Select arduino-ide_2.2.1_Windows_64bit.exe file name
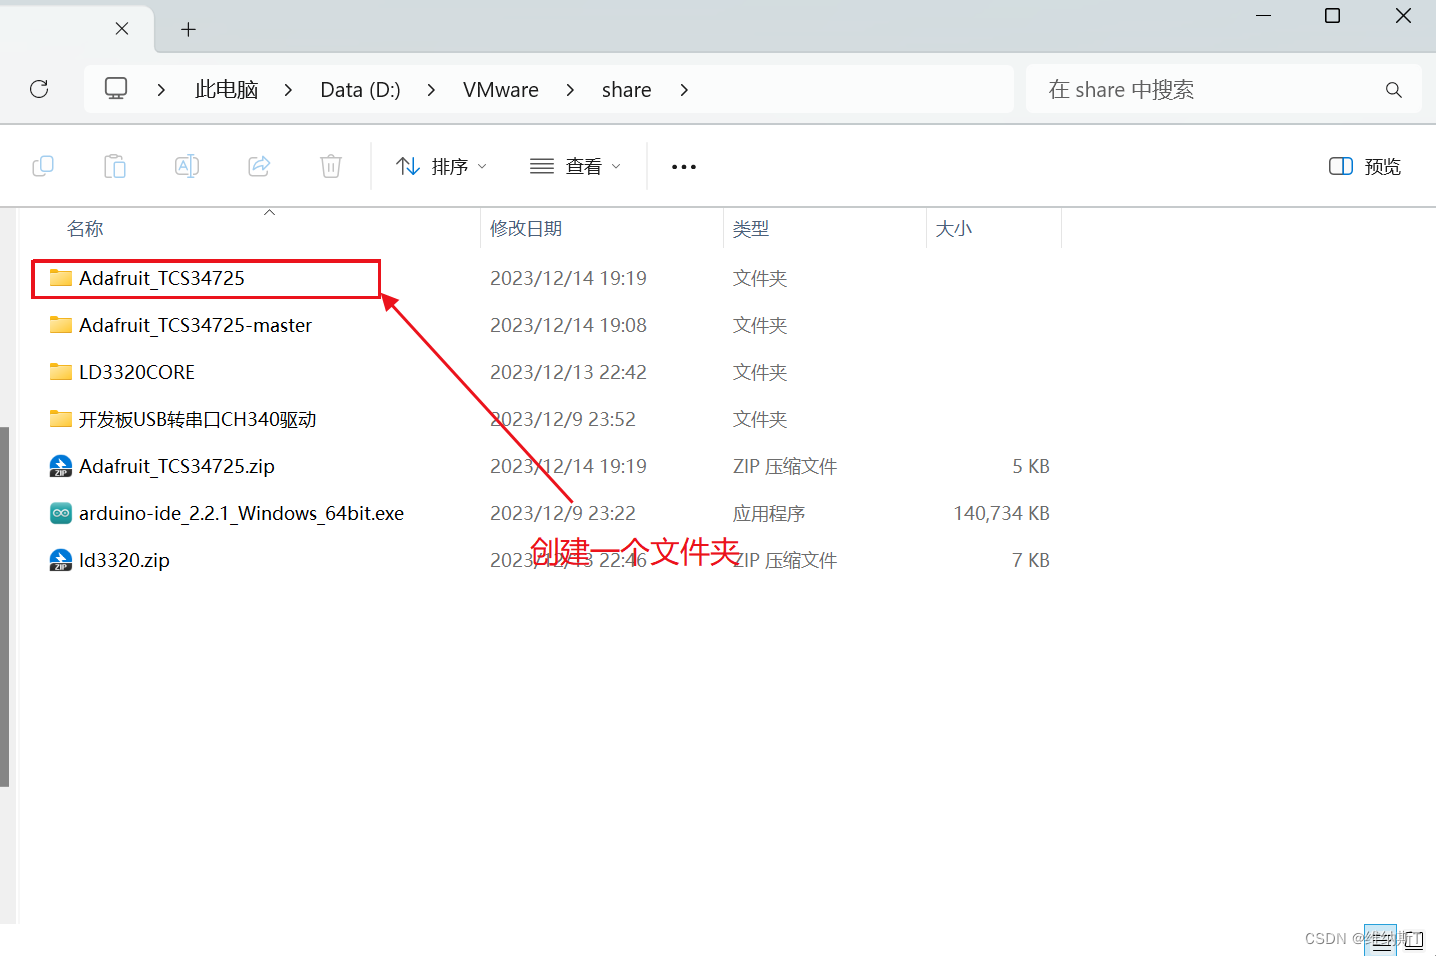The image size is (1436, 956). (x=241, y=513)
